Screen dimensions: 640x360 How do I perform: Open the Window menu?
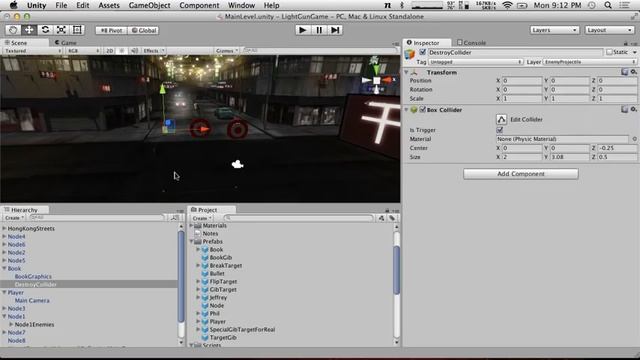point(241,5)
